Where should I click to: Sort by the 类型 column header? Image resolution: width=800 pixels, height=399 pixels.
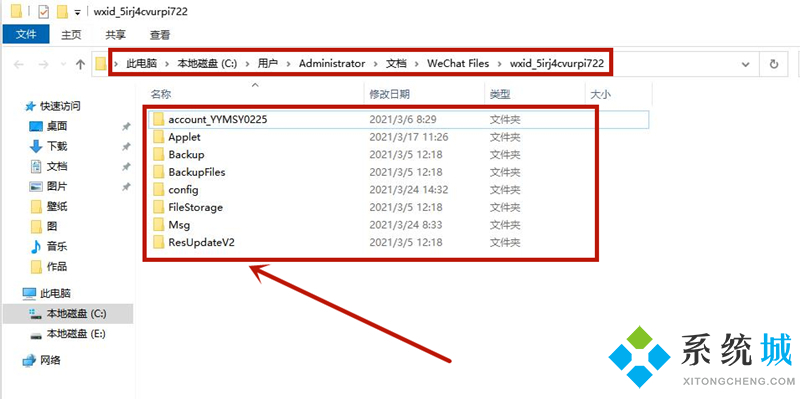point(500,94)
